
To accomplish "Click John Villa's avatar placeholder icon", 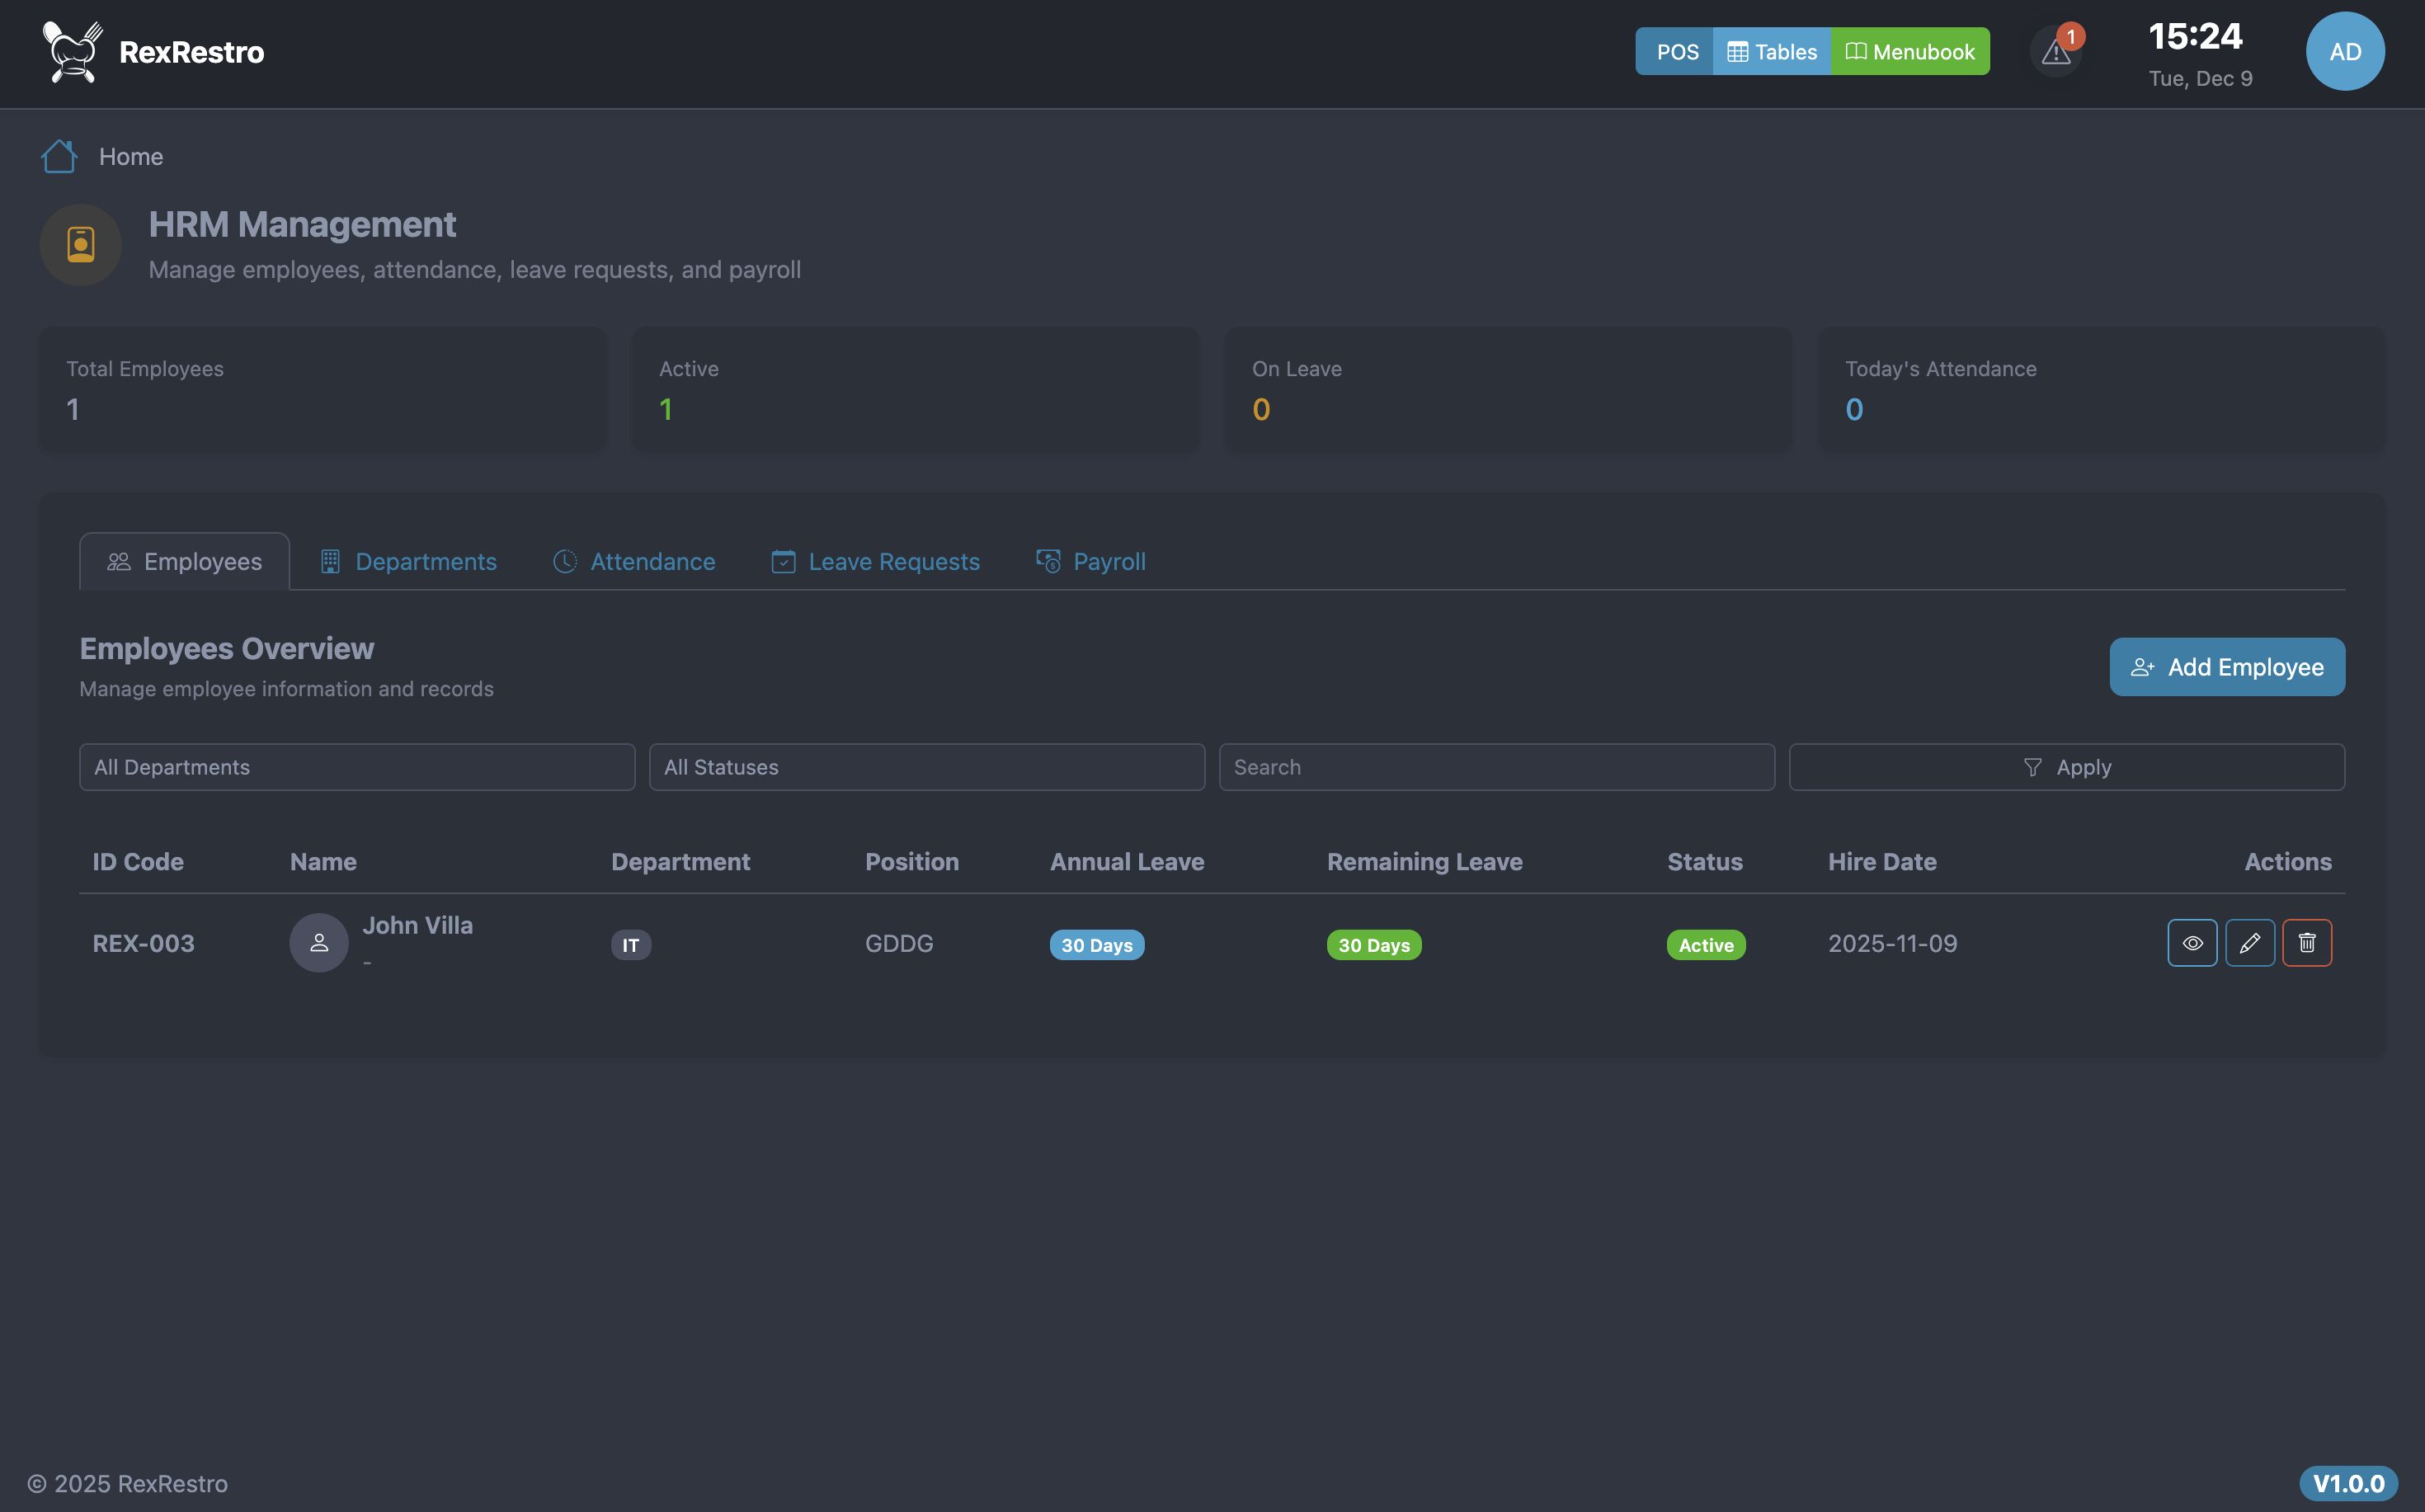I will coord(319,942).
